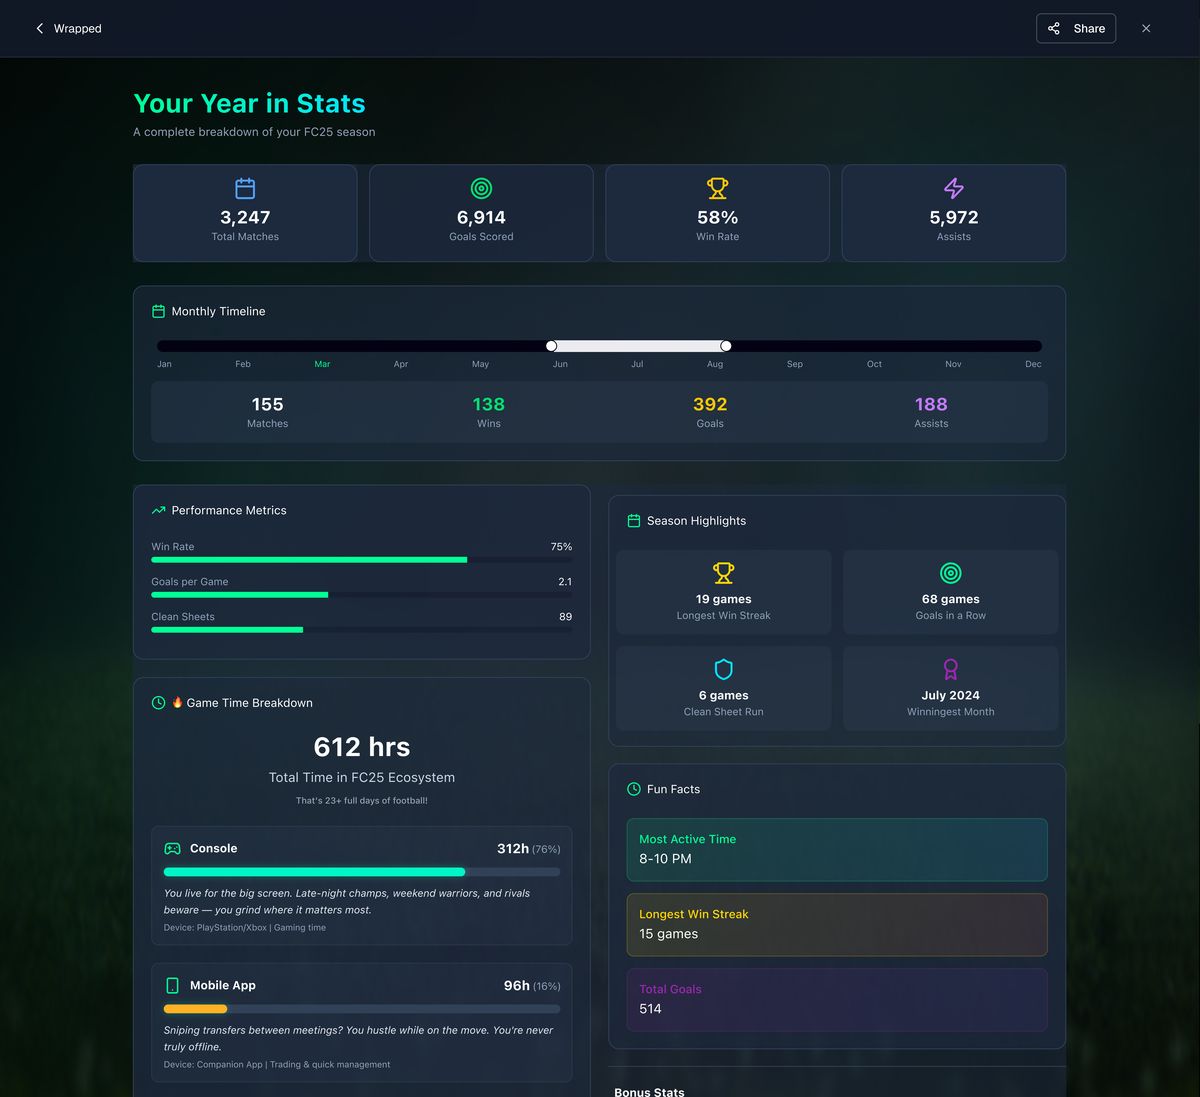Click the target icon above Goals Scored
This screenshot has height=1097, width=1200.
[481, 188]
